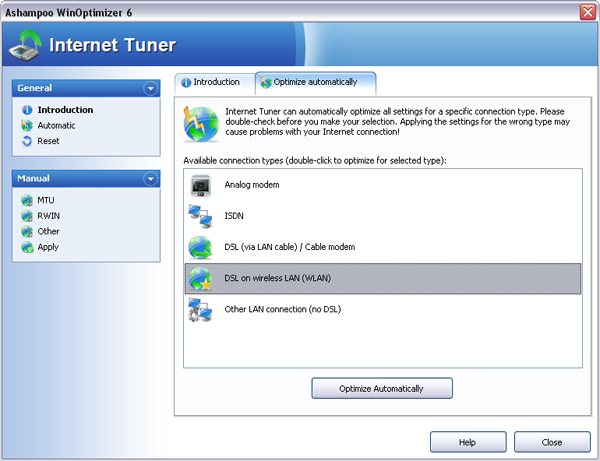Click the Other LAN connection computers icon
Viewport: 600px width, 461px height.
click(200, 310)
